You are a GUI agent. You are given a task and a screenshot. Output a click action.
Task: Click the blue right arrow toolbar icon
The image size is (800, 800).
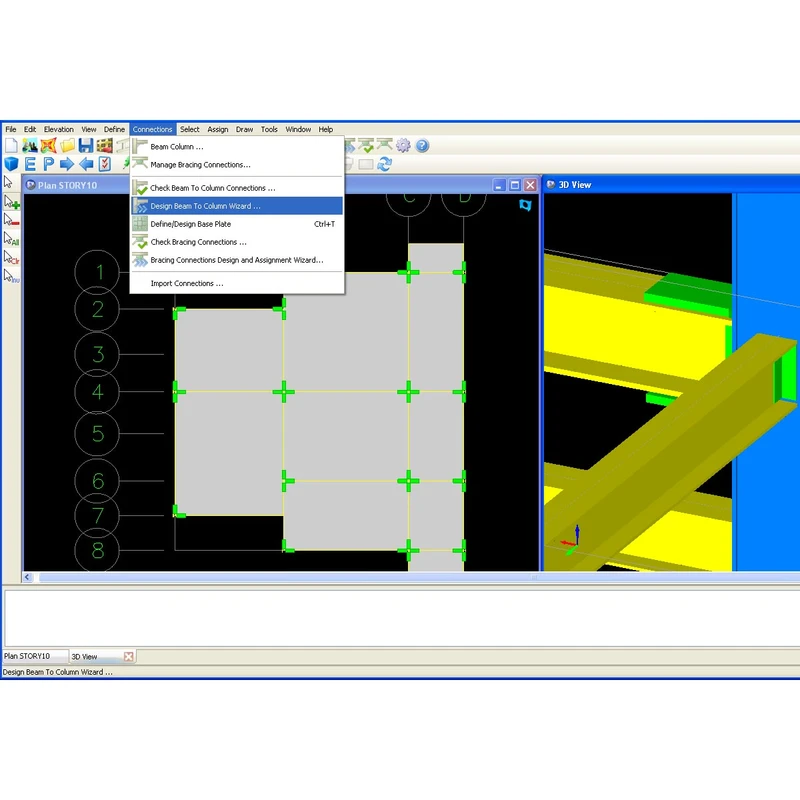tap(67, 164)
